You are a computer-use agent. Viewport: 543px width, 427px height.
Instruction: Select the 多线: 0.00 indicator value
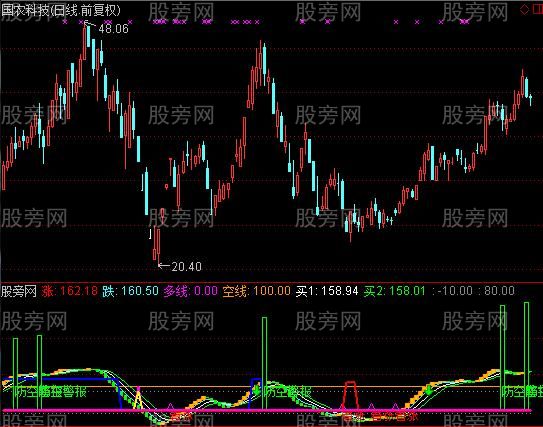click(190, 291)
